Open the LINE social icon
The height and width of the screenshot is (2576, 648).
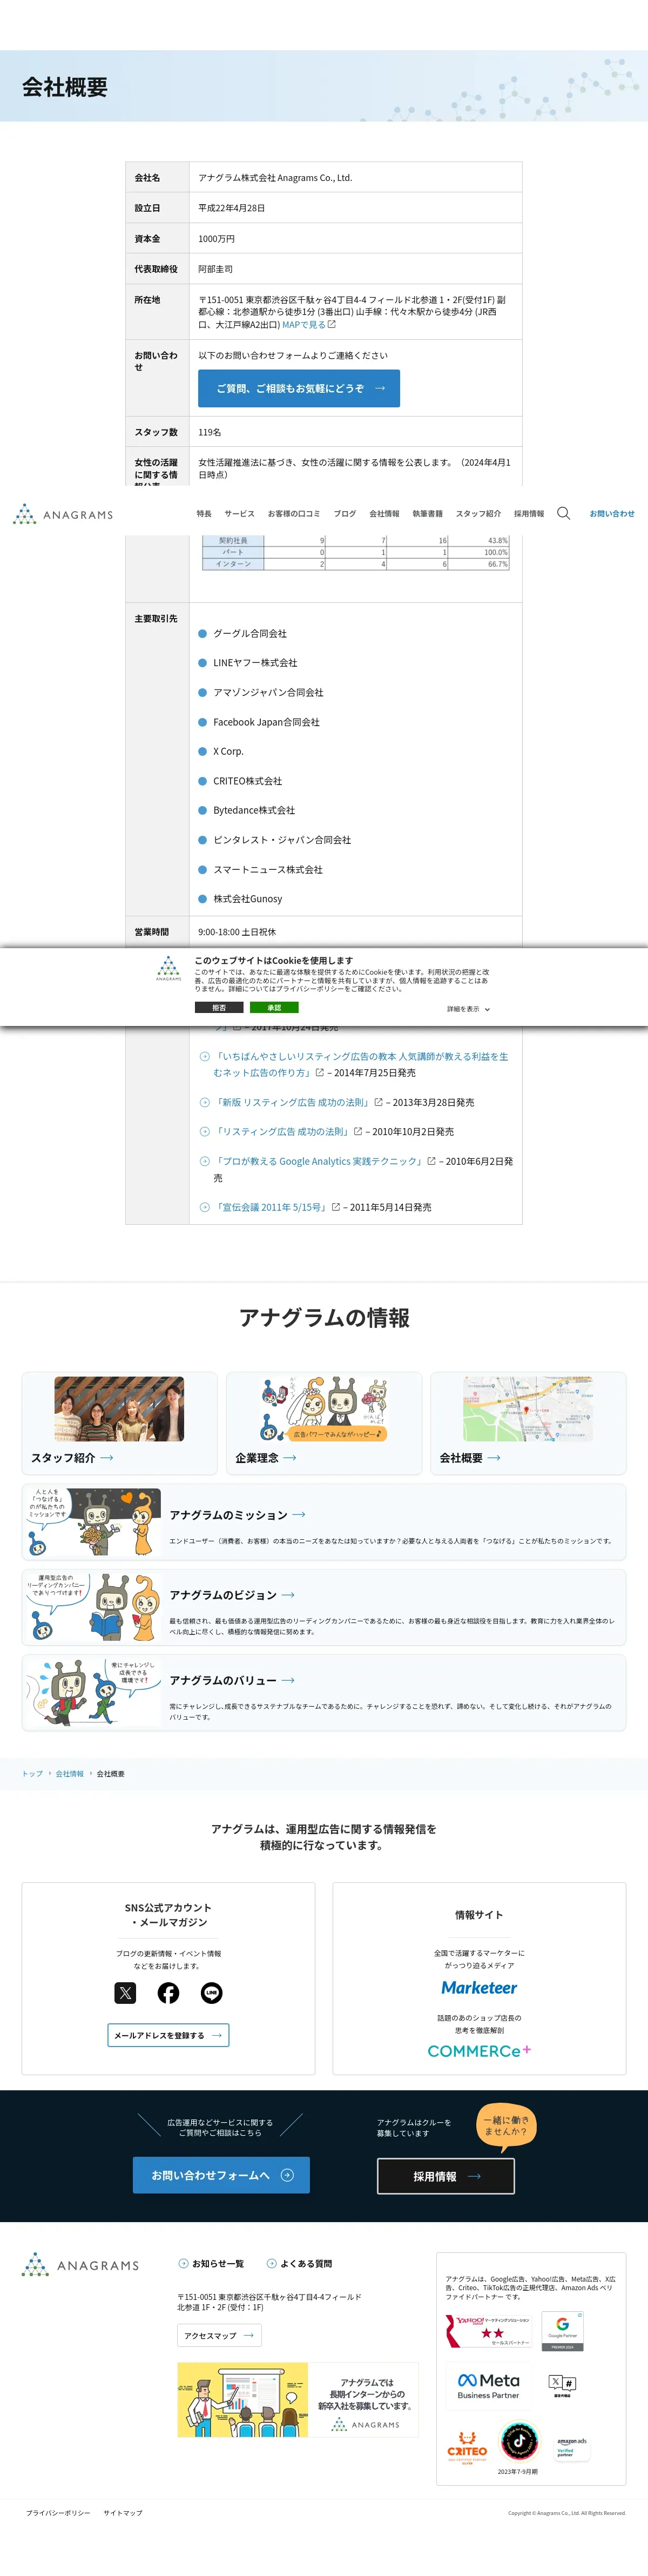(211, 1993)
